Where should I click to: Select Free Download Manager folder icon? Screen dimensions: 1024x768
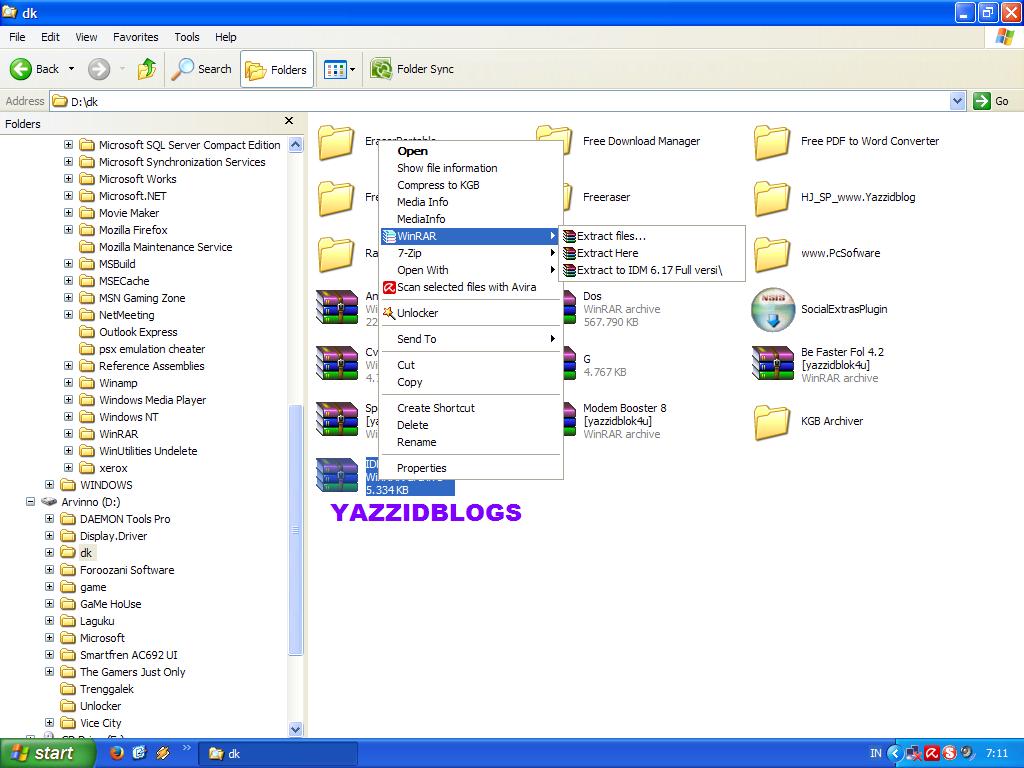coord(555,142)
